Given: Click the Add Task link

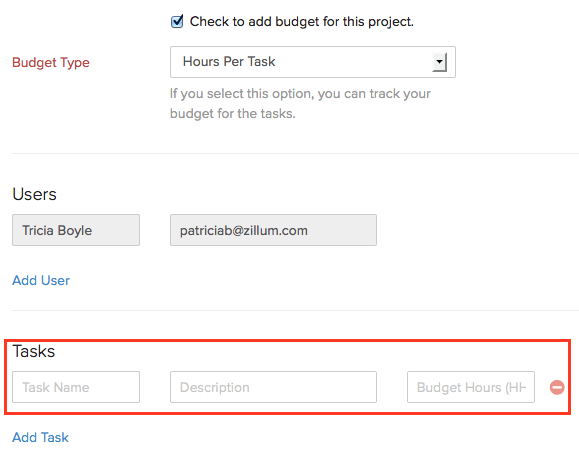Looking at the screenshot, I should coord(40,437).
